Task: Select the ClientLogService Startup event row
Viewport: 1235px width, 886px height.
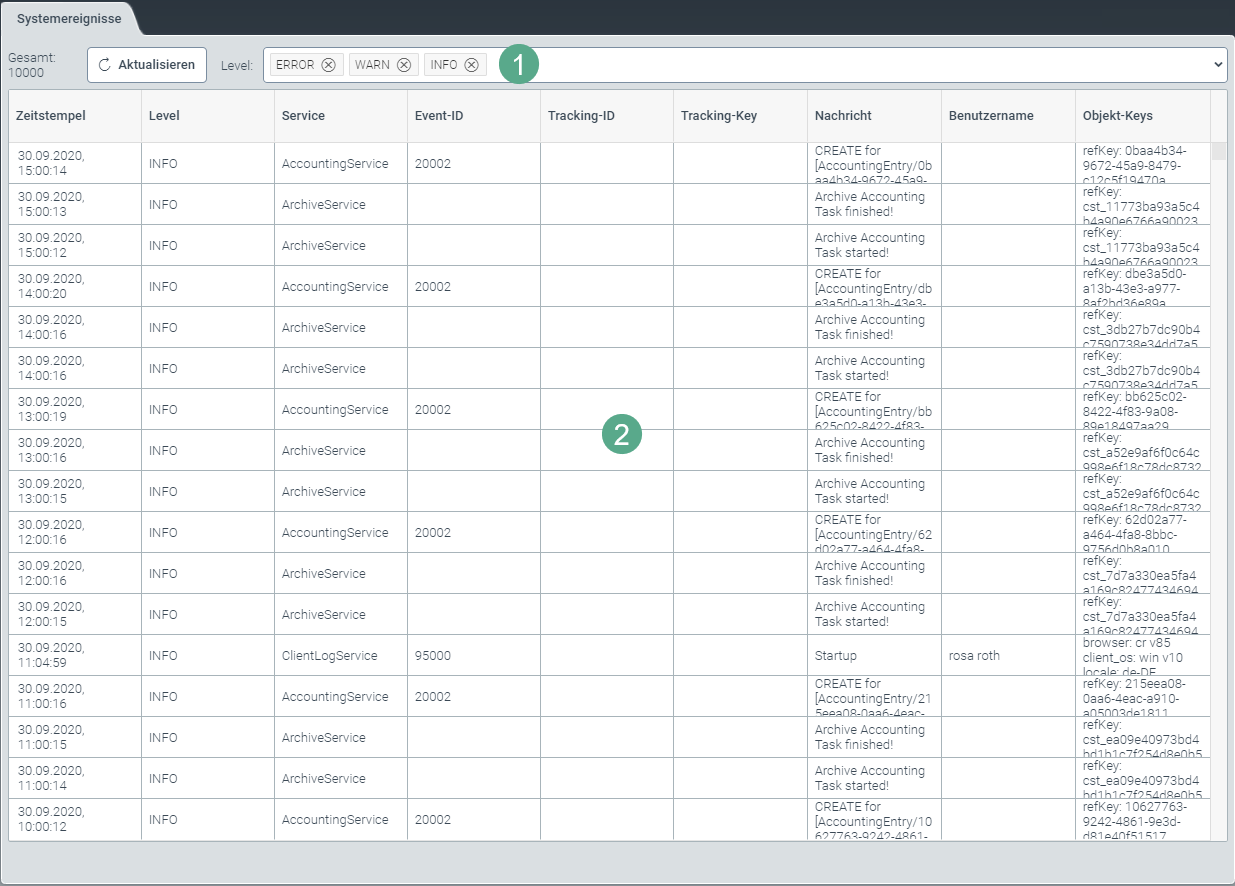Action: click(329, 656)
